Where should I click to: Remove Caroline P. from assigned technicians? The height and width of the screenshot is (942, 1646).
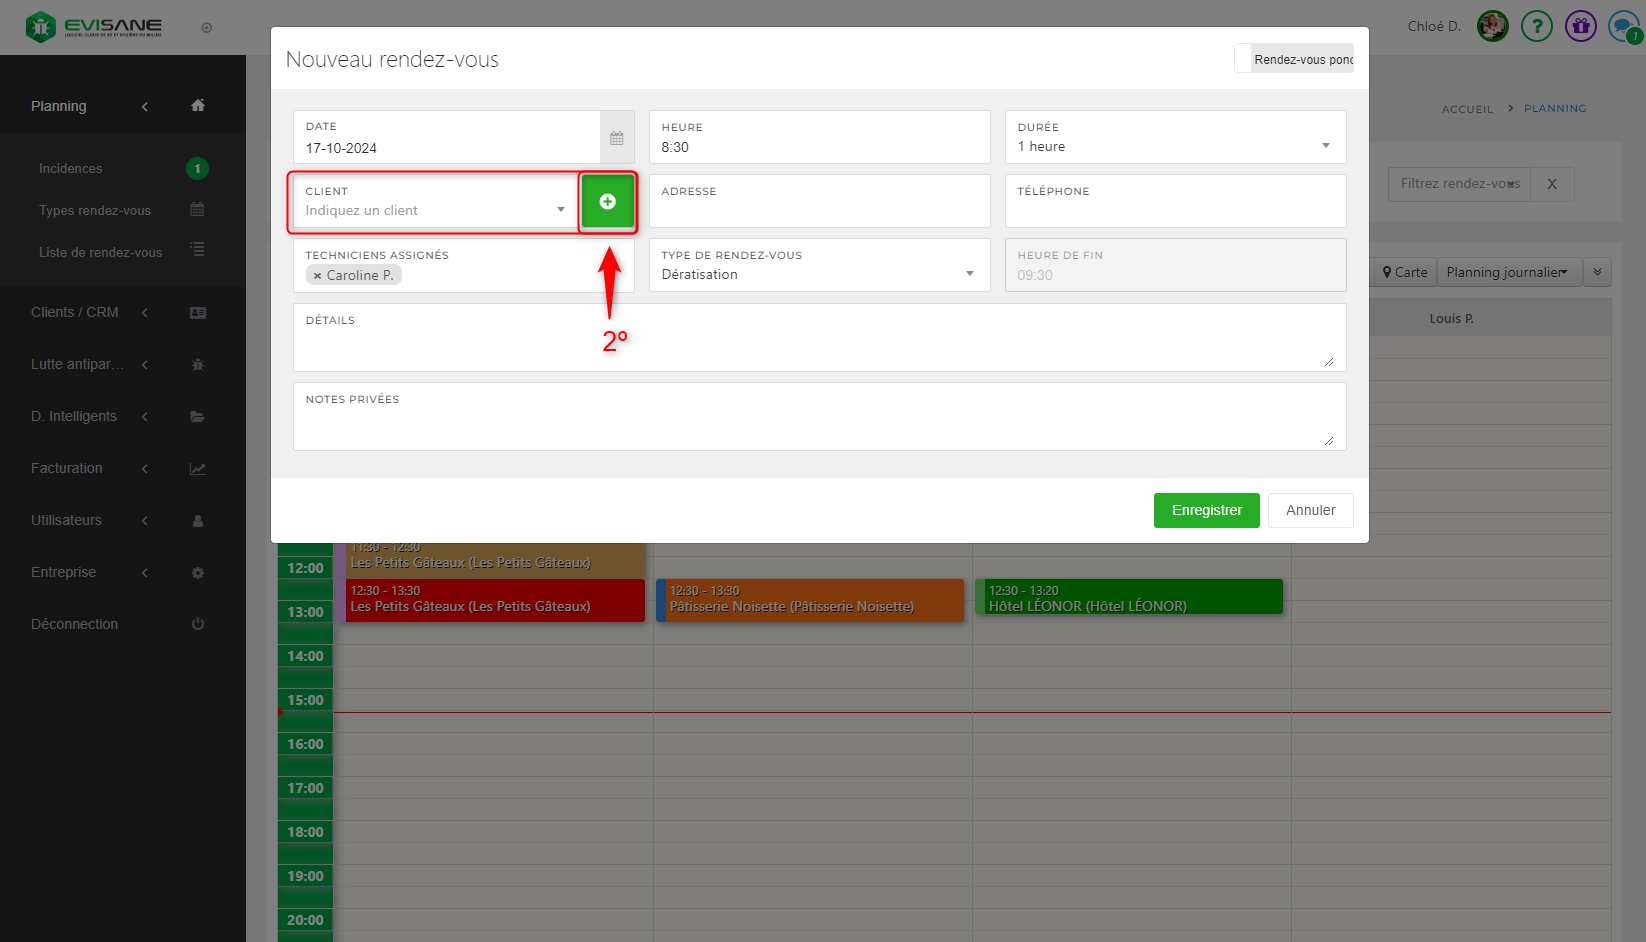(318, 276)
